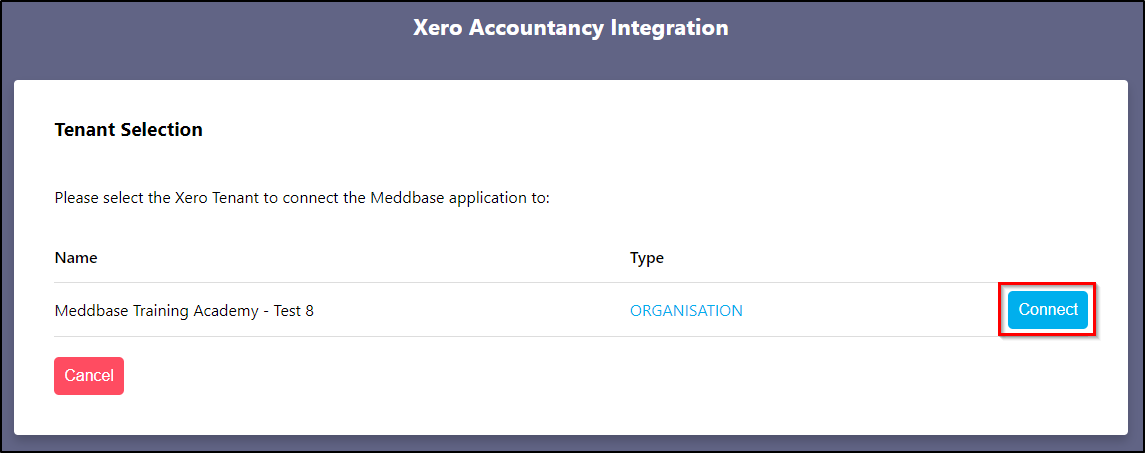Click the word 'Selection' in the section heading
This screenshot has width=1145, height=453.
point(162,130)
